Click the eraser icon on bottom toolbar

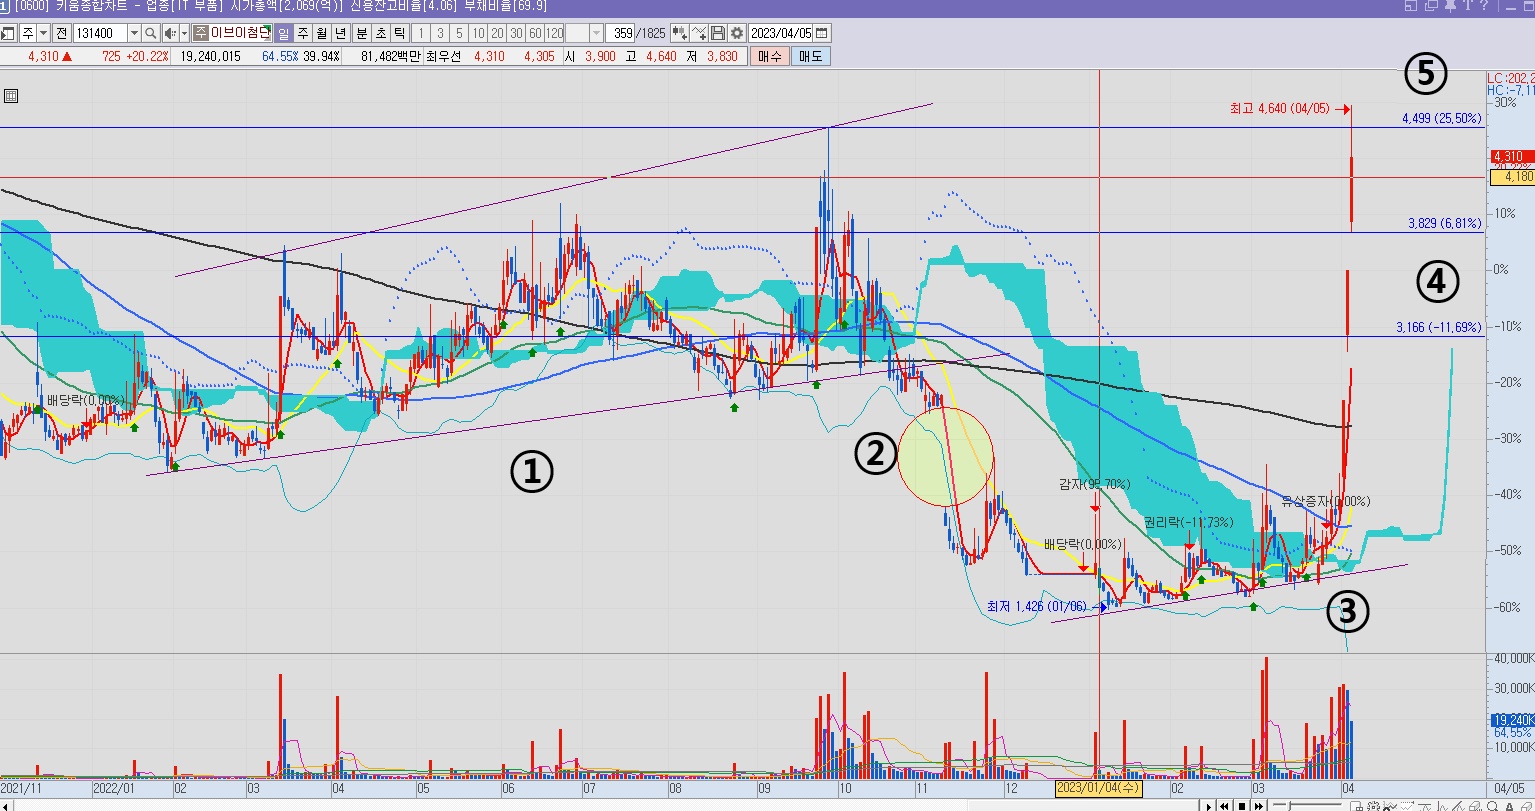[x=1527, y=806]
